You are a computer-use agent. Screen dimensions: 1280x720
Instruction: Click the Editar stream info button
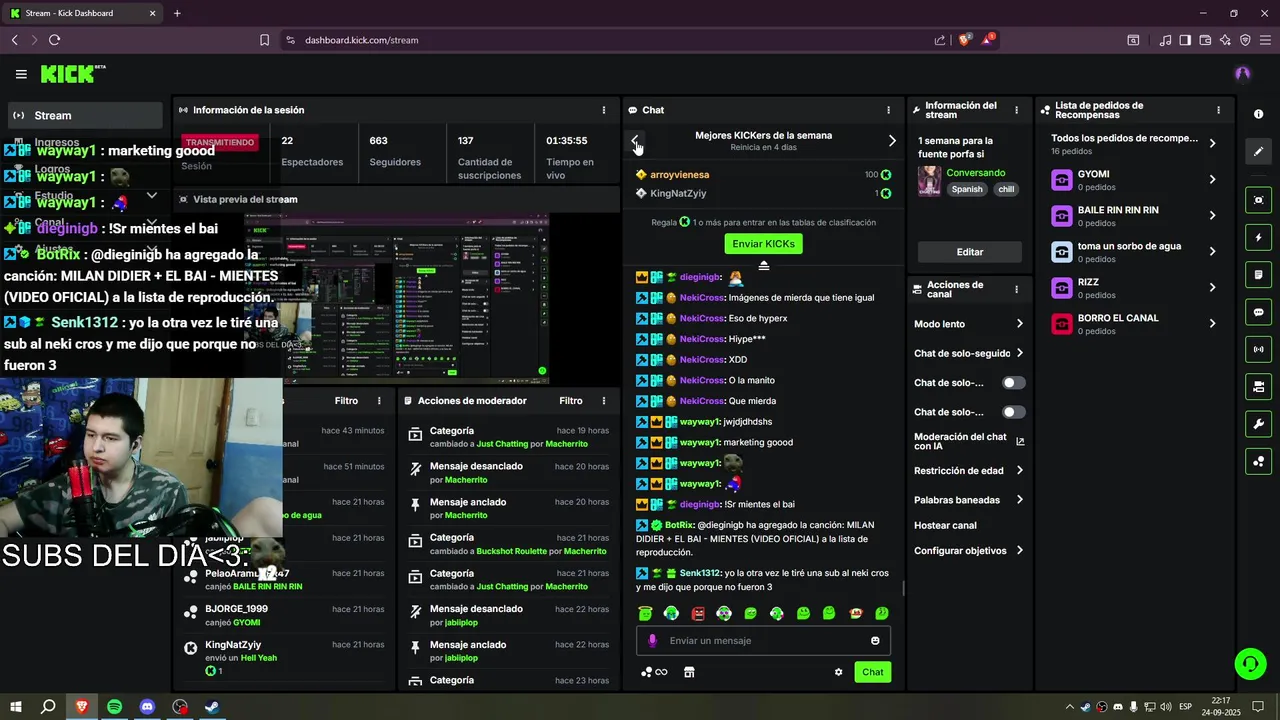coord(970,252)
